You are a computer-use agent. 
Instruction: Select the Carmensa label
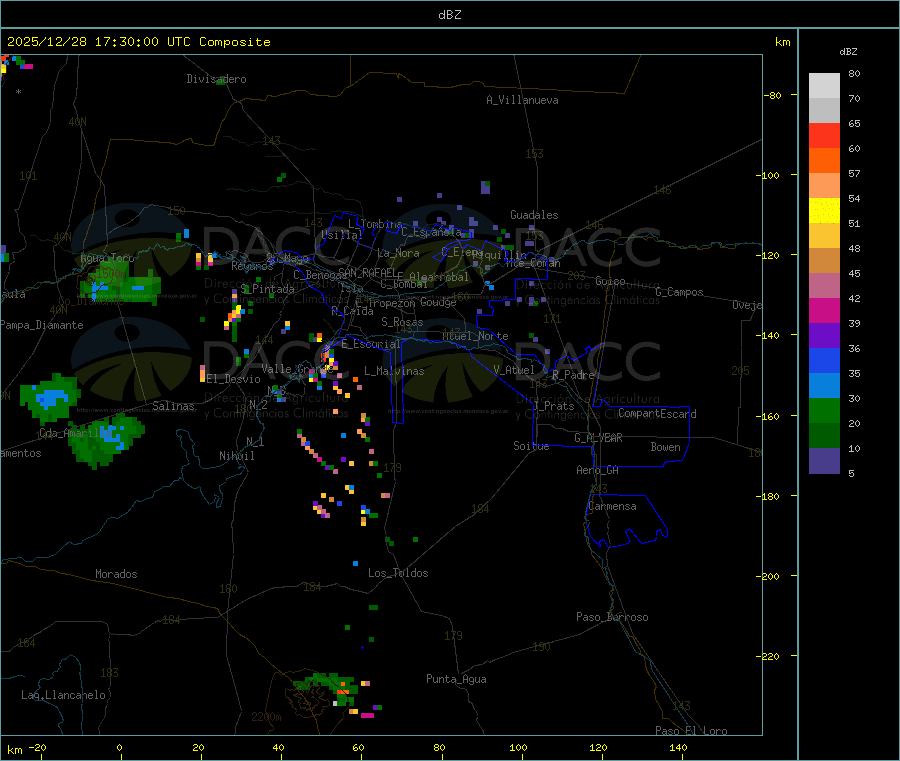pyautogui.click(x=612, y=506)
